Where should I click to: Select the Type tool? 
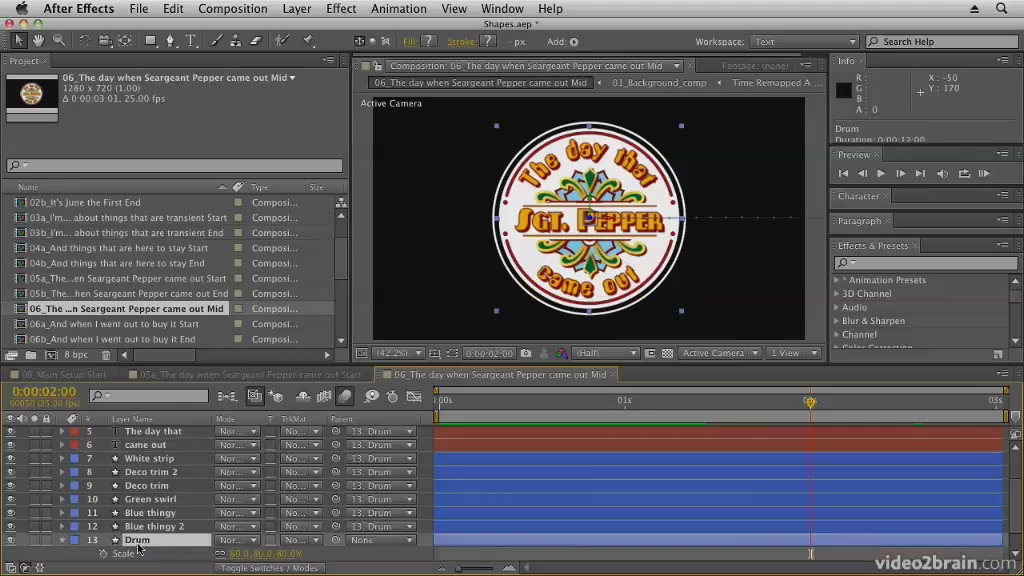point(191,40)
